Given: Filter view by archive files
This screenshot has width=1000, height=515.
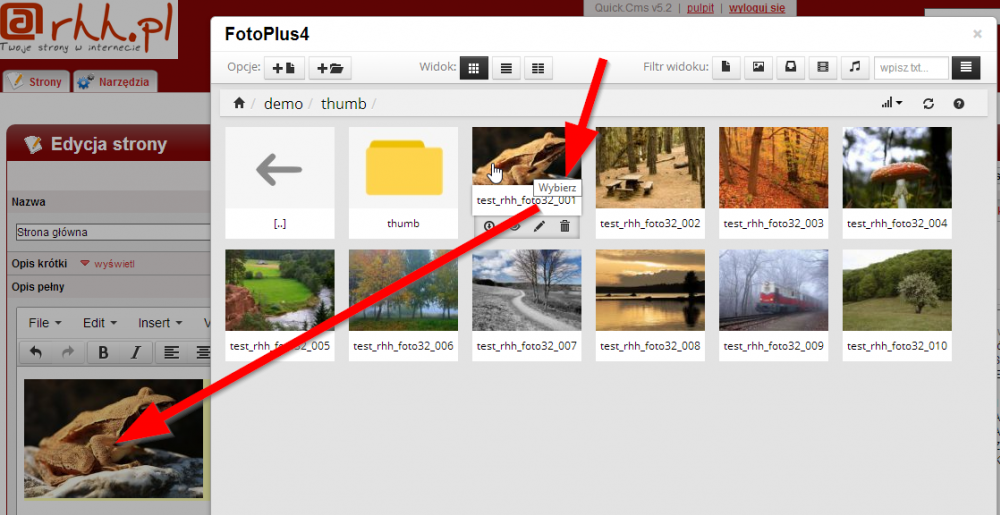Looking at the screenshot, I should click(791, 68).
